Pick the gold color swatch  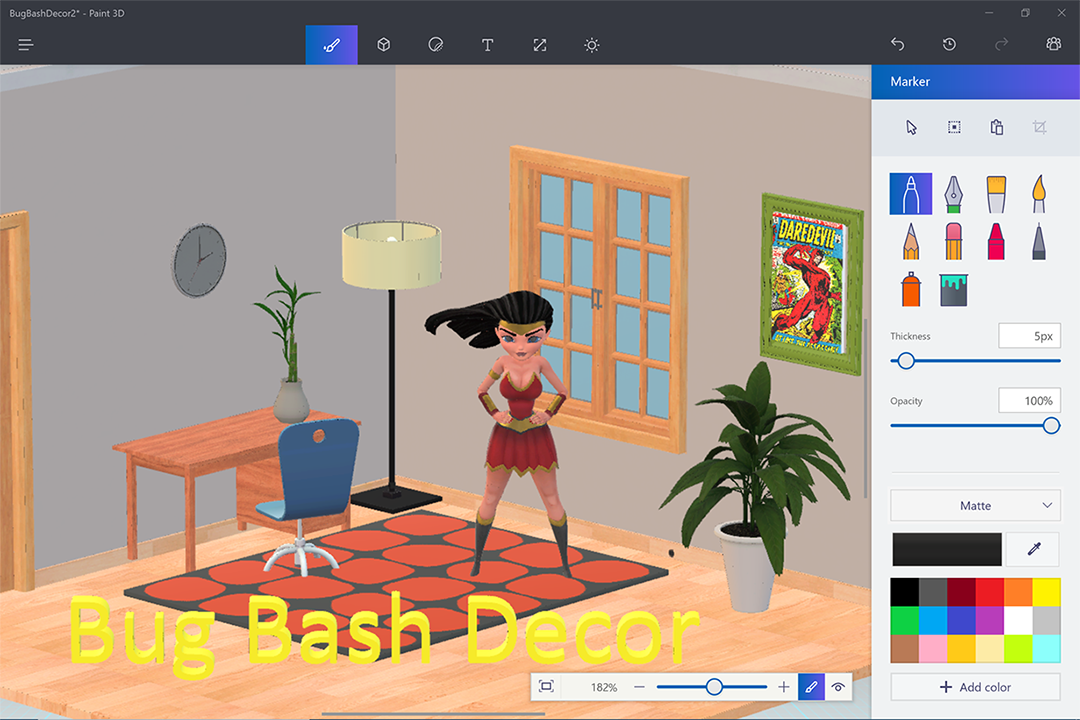click(961, 648)
